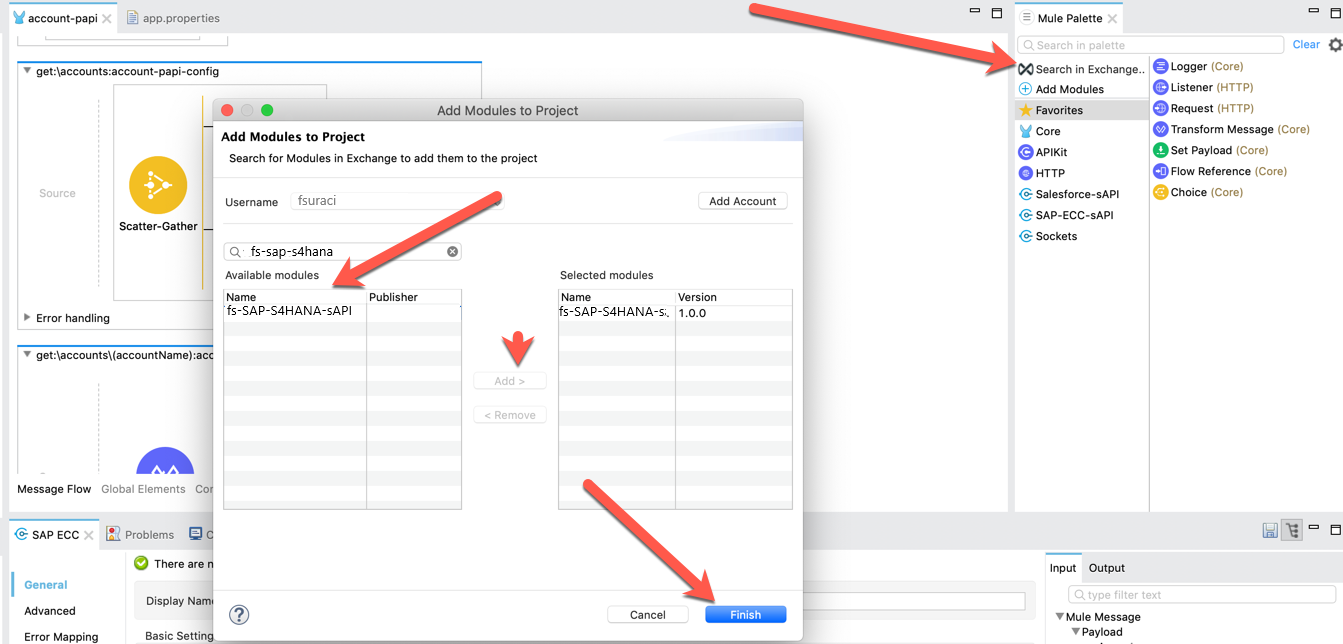Pick the Transform Message component
The width and height of the screenshot is (1343, 644).
(x=1231, y=129)
